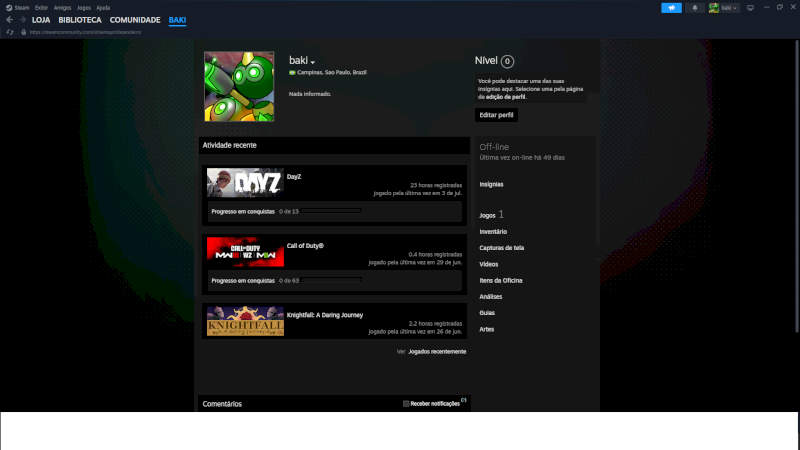Click DayZ achievements progress bar
800x450 pixels.
tap(331, 211)
